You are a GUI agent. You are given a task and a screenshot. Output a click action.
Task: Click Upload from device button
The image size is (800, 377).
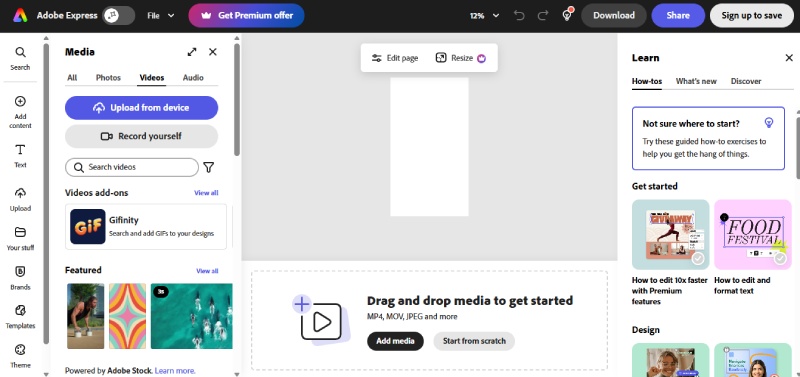click(141, 108)
